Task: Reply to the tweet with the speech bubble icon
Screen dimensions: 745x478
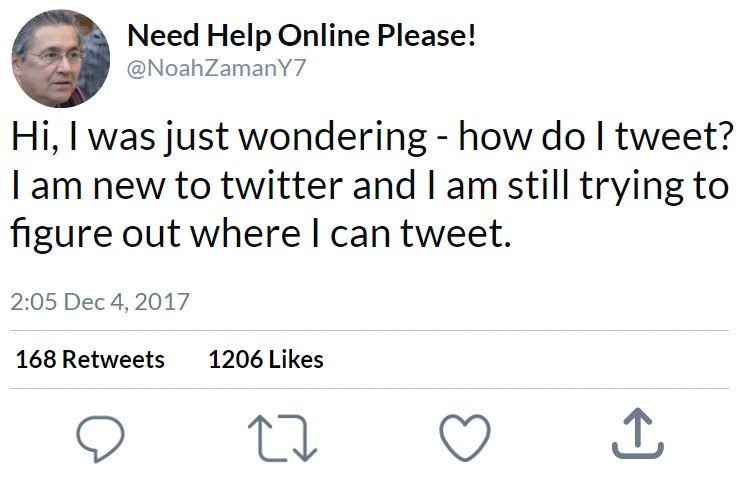Action: click(100, 436)
